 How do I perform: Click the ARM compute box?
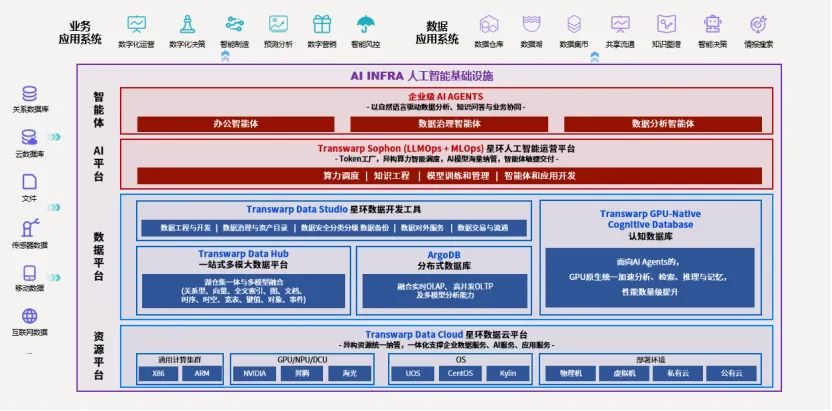coord(202,373)
